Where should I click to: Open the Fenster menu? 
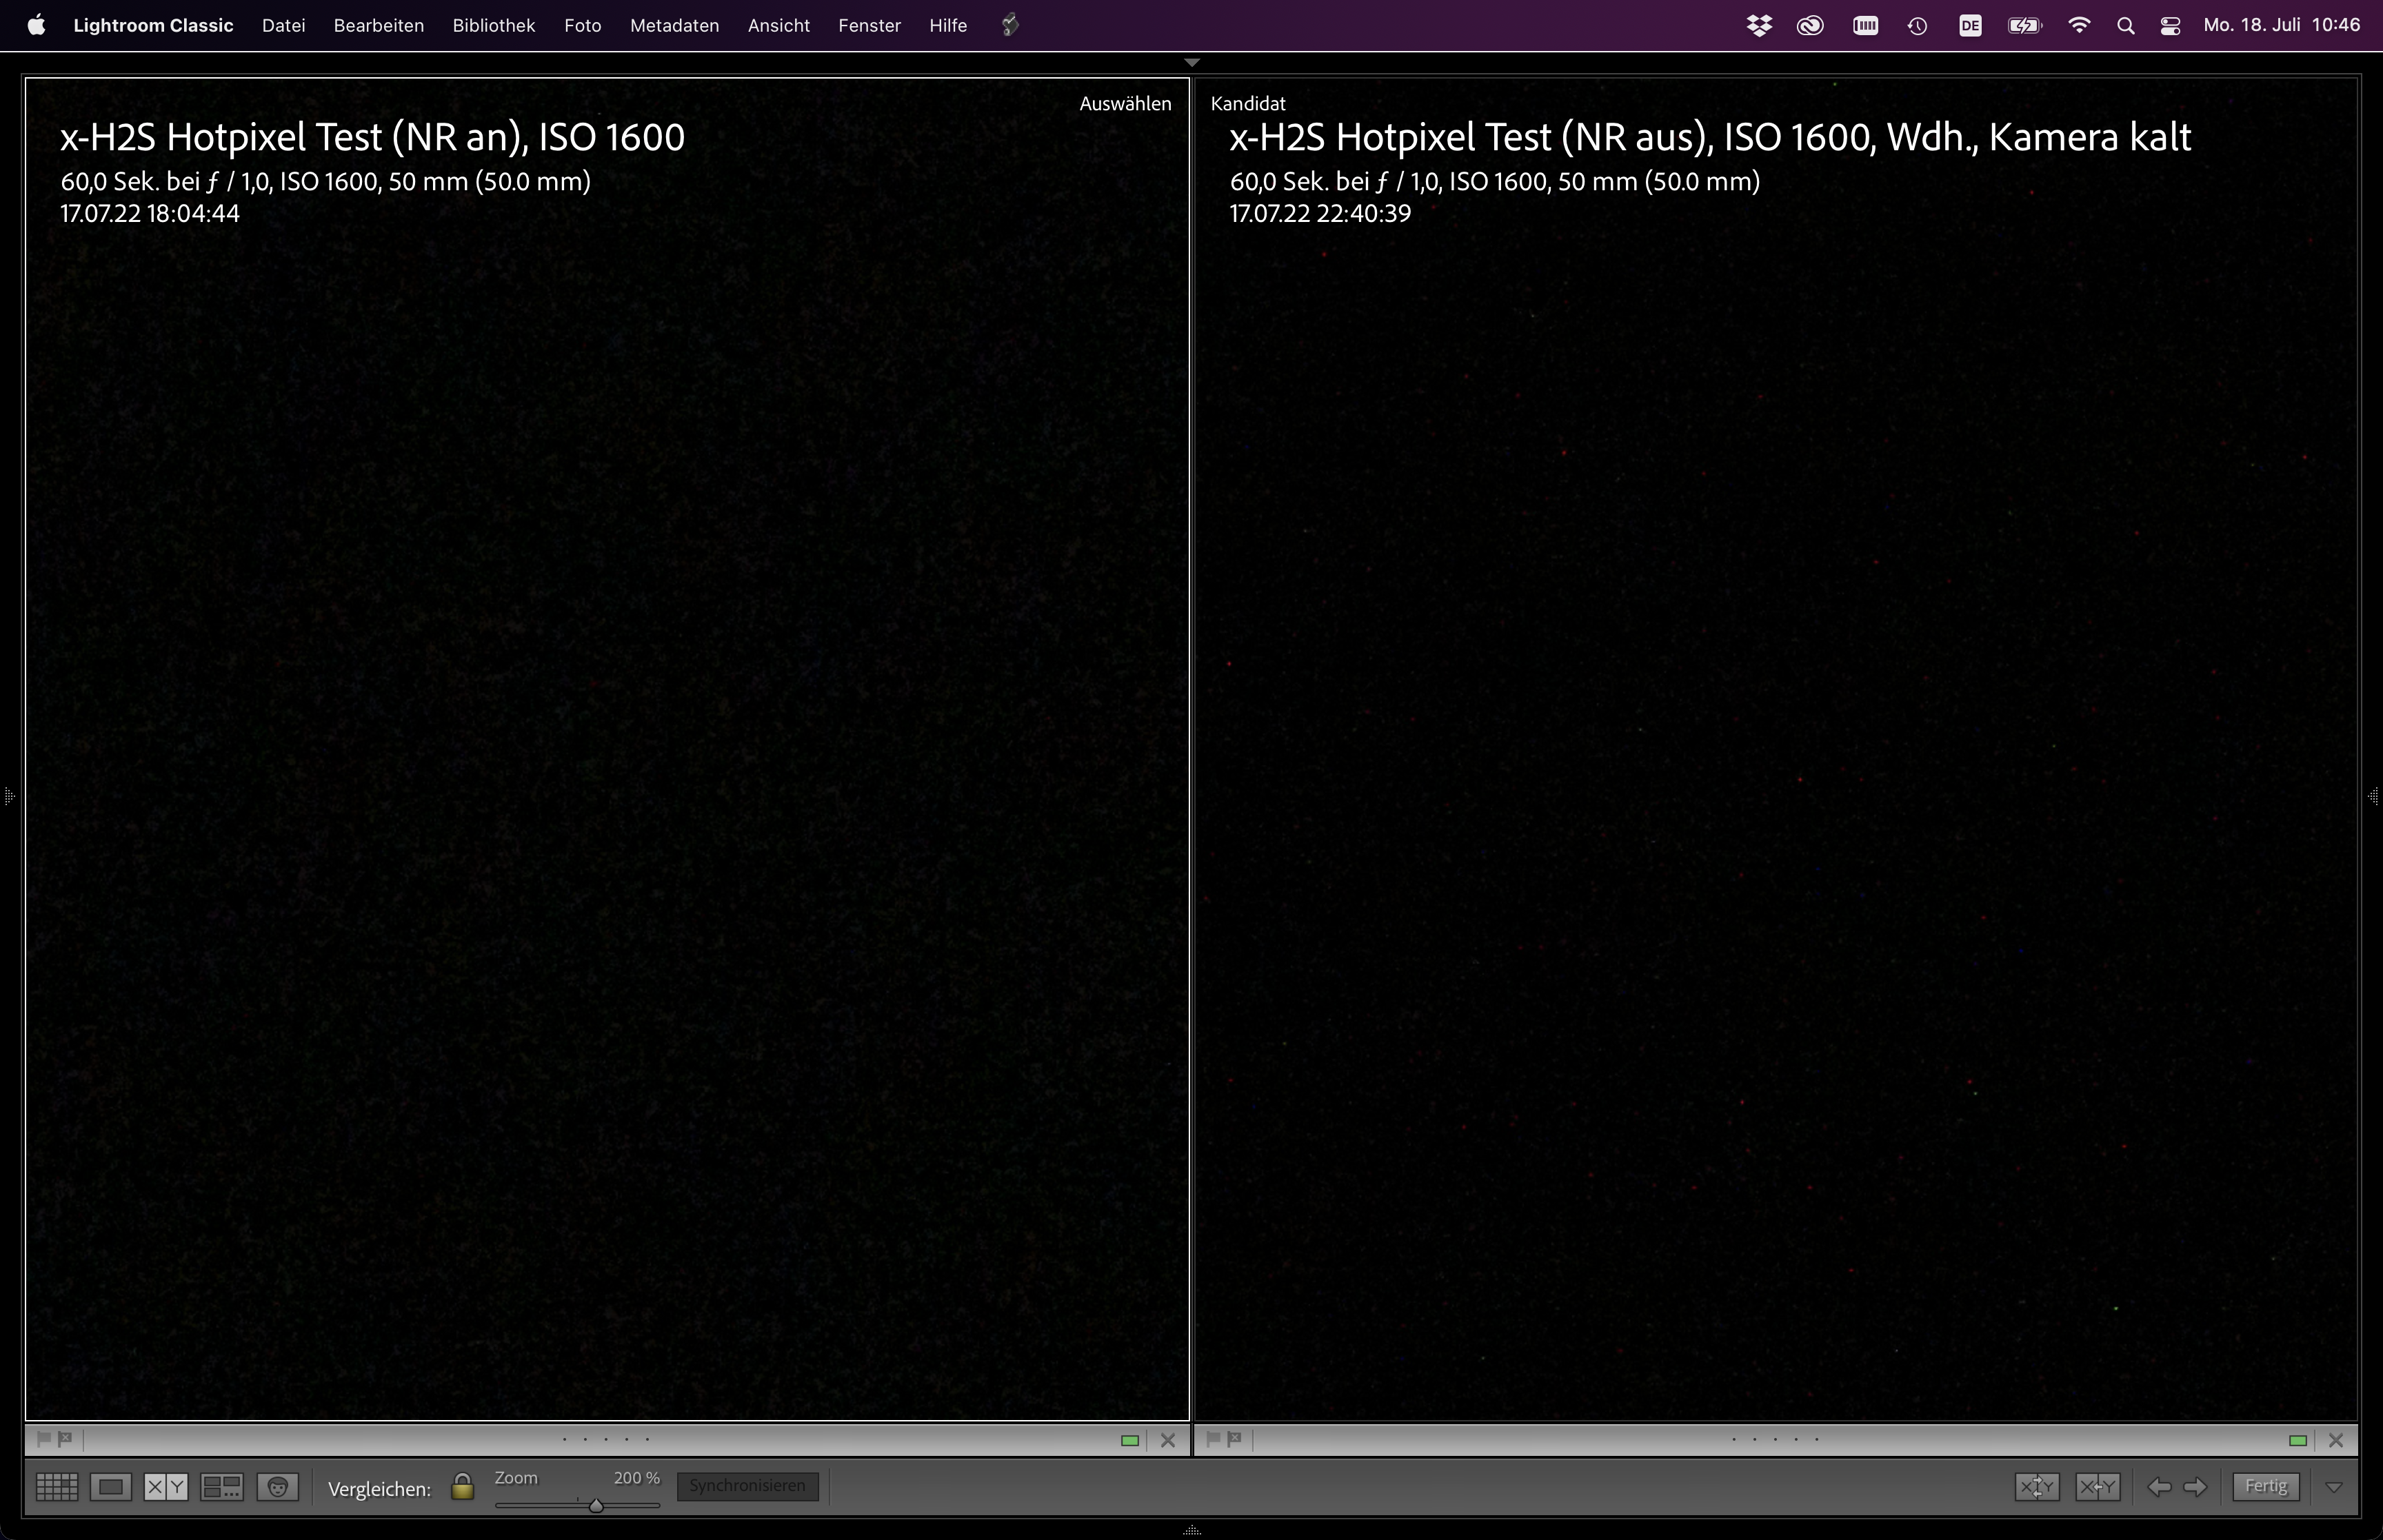pyautogui.click(x=870, y=25)
